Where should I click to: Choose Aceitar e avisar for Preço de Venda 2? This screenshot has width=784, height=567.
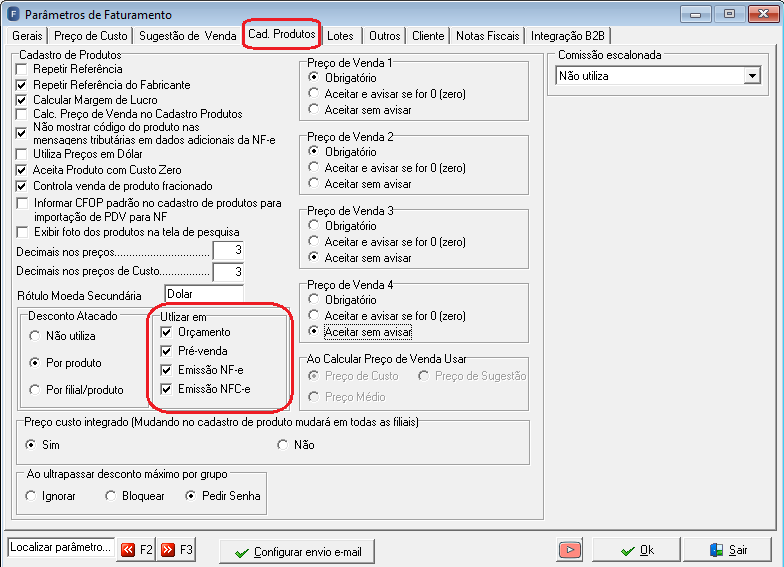(314, 168)
